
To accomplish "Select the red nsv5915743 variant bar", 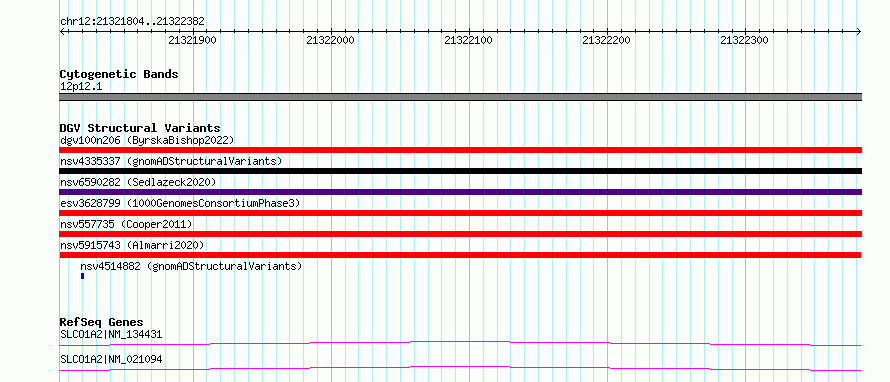I will 461,255.
